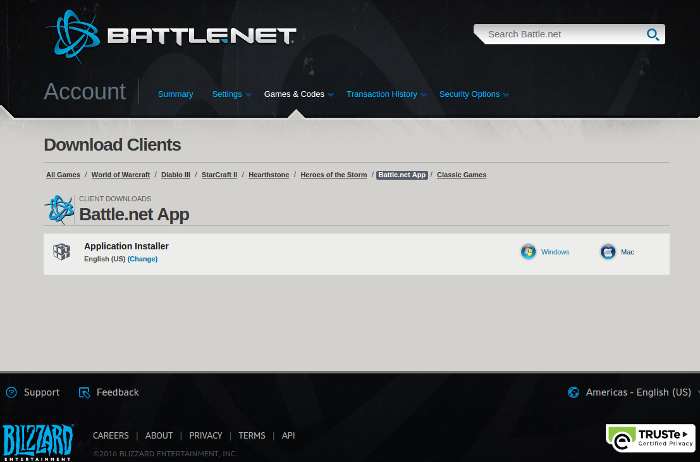Download installer via Windows link
Viewport: 700px width, 462px height.
pos(555,252)
